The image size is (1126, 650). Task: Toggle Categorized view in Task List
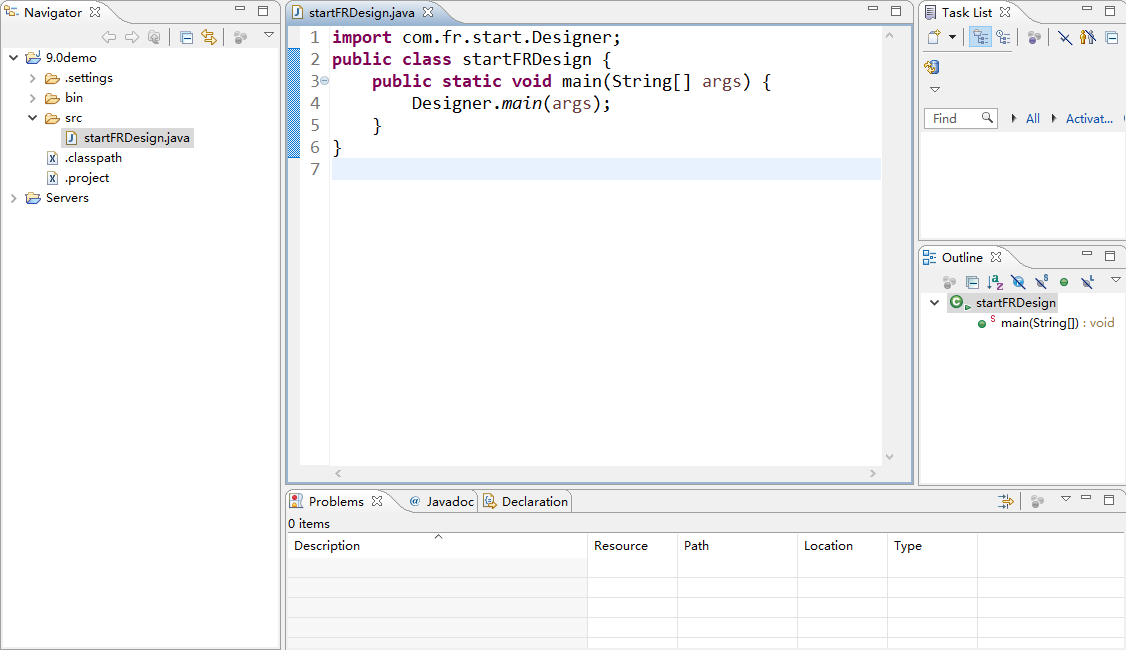click(x=980, y=37)
